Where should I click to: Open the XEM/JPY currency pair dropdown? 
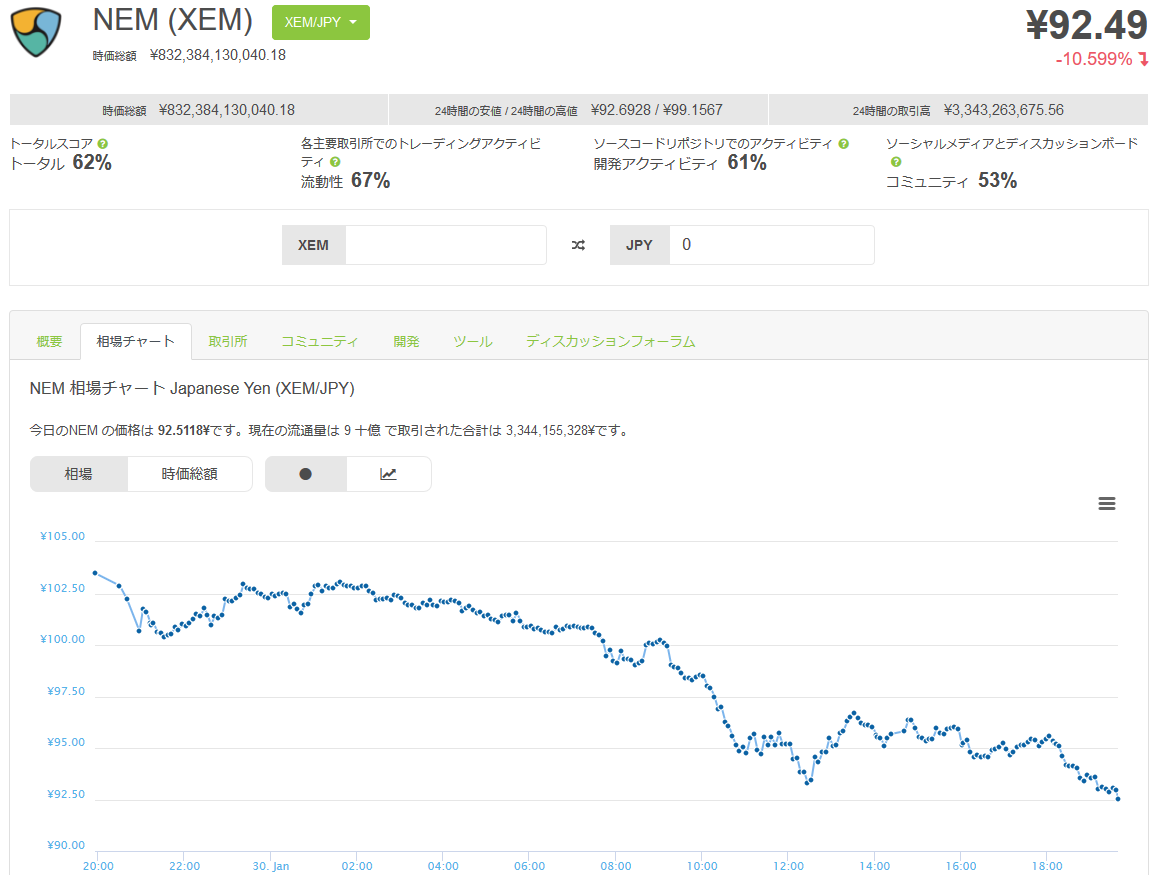tap(321, 22)
